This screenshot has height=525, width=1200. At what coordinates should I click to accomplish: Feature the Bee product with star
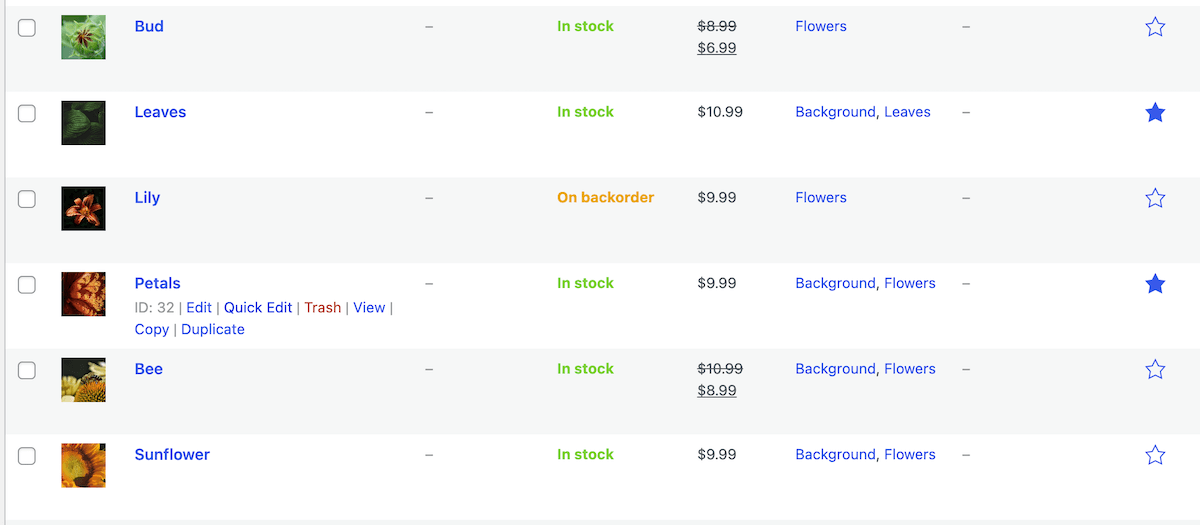coord(1155,370)
